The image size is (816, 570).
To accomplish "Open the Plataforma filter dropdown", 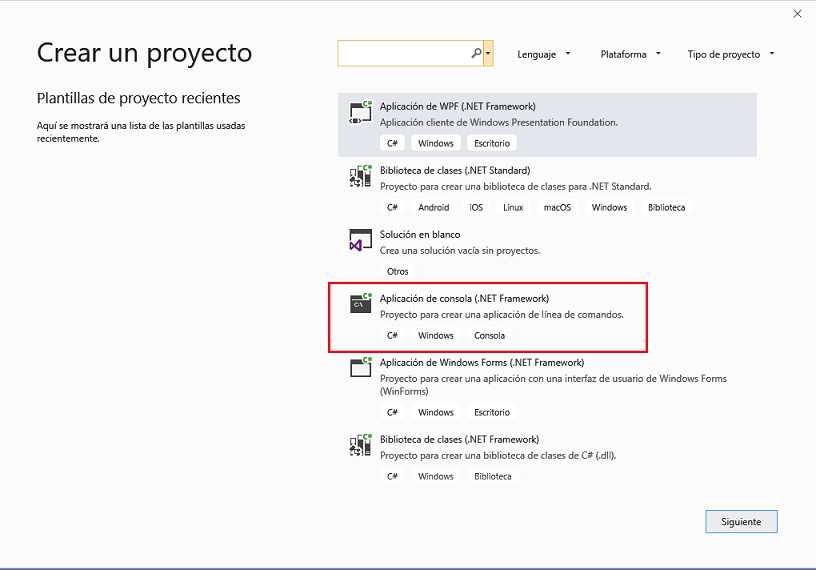I will pos(630,54).
